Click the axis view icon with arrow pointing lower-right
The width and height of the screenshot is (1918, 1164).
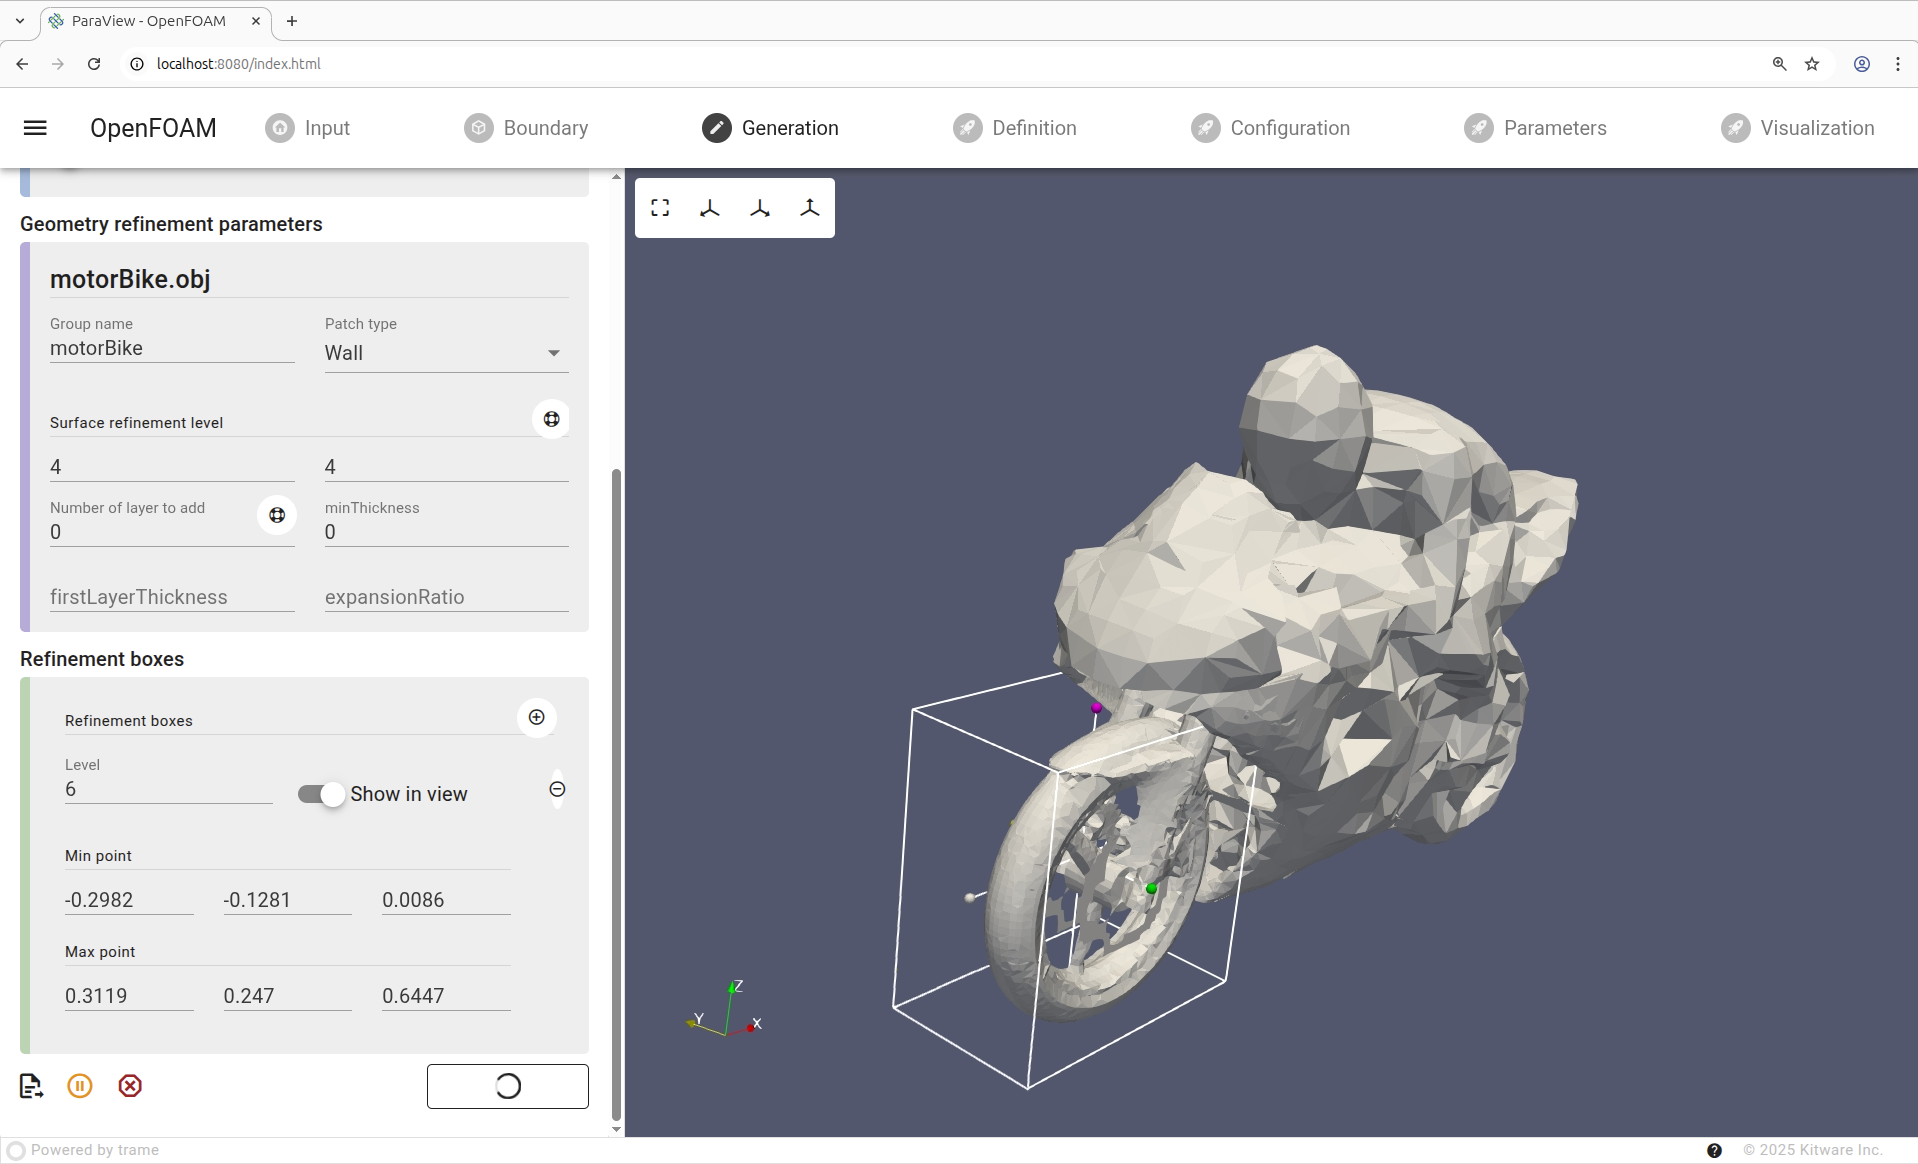point(760,208)
